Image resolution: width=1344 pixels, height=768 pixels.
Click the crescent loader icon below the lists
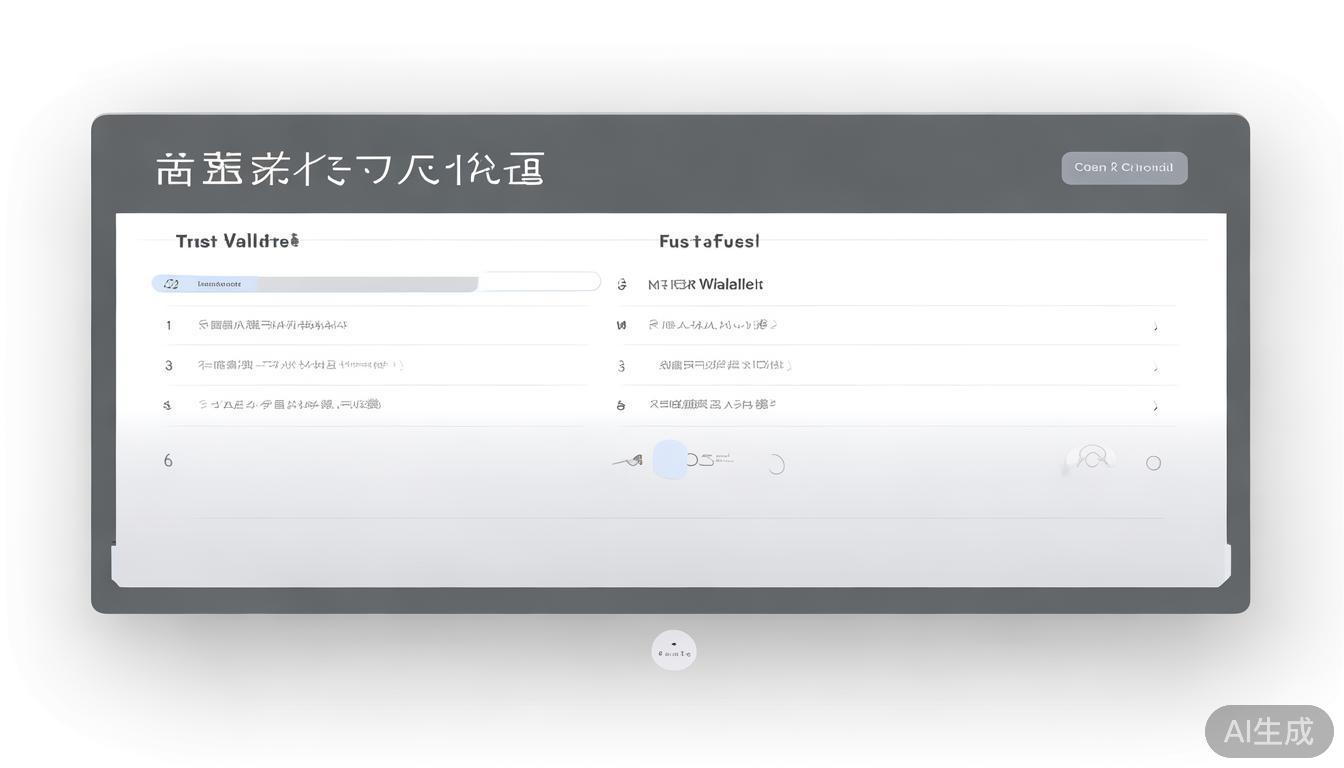[x=777, y=462]
